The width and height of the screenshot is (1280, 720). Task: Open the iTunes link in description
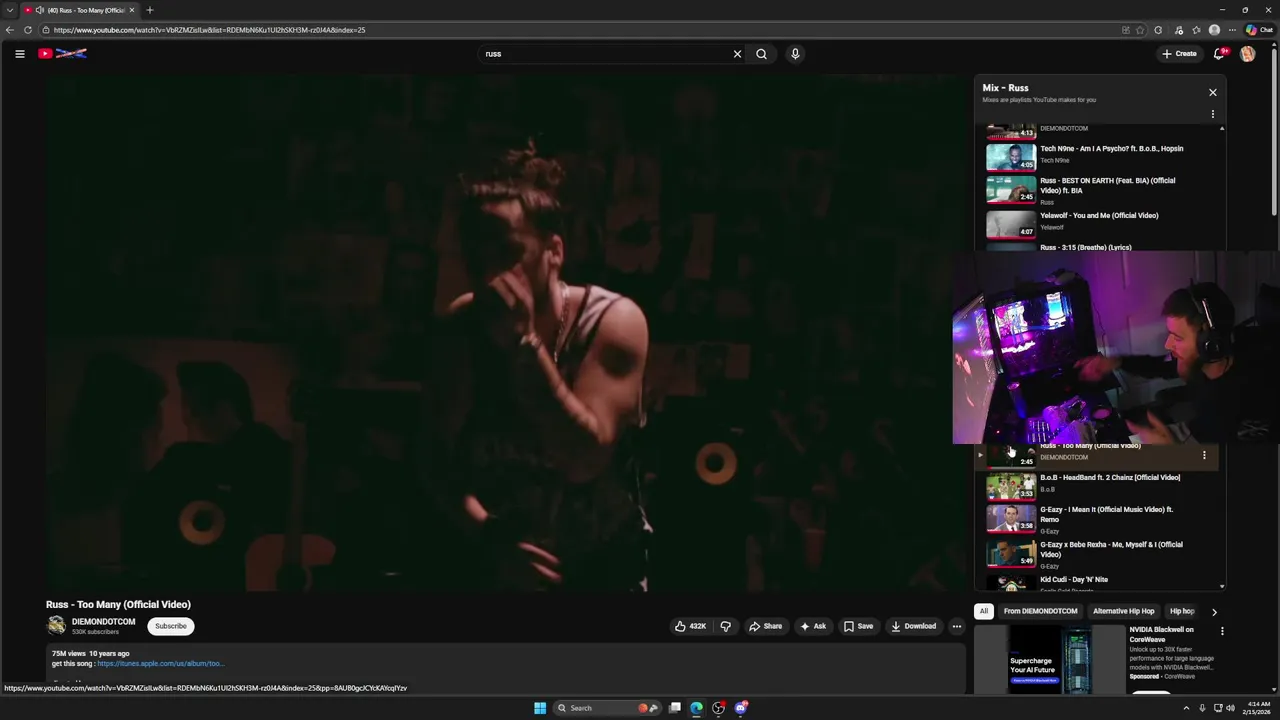coord(160,663)
